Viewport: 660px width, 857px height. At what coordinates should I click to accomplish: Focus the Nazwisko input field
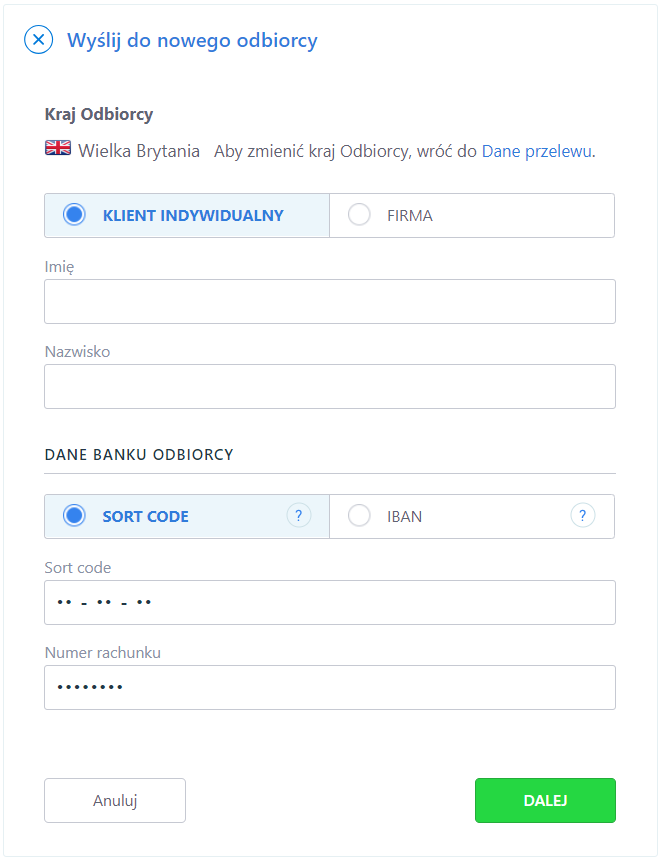[330, 386]
